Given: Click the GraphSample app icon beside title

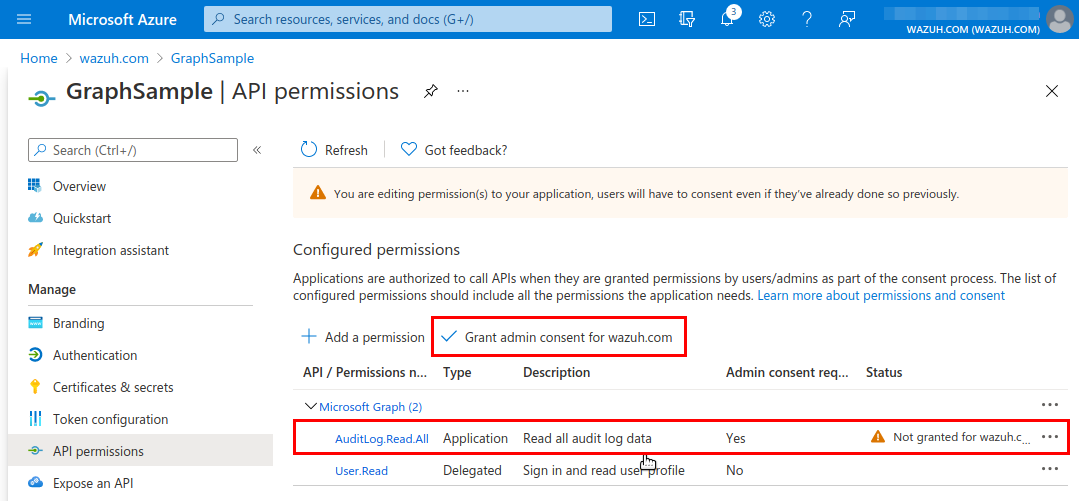Looking at the screenshot, I should point(41,98).
